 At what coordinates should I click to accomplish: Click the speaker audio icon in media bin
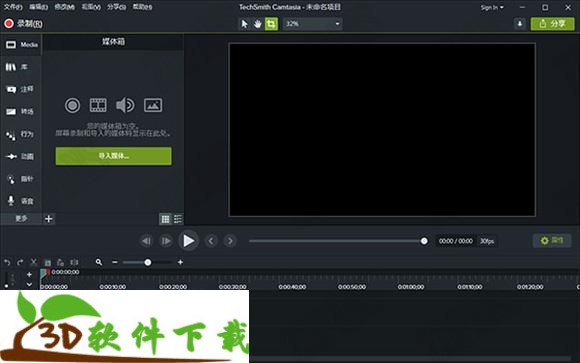[x=125, y=105]
